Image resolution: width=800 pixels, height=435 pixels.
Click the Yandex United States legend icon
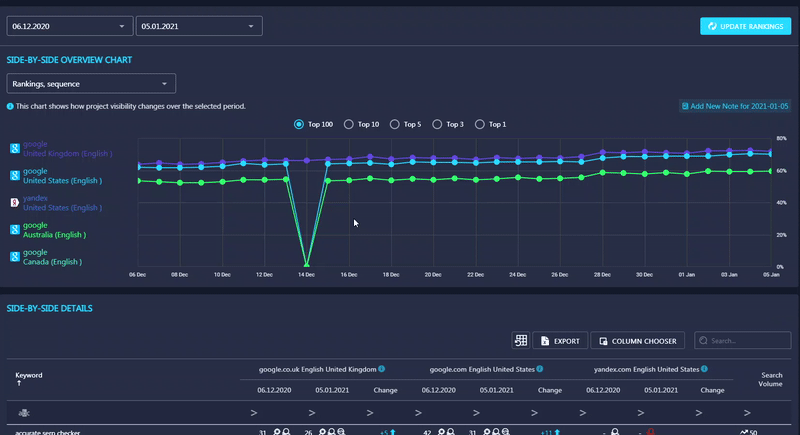[15, 202]
